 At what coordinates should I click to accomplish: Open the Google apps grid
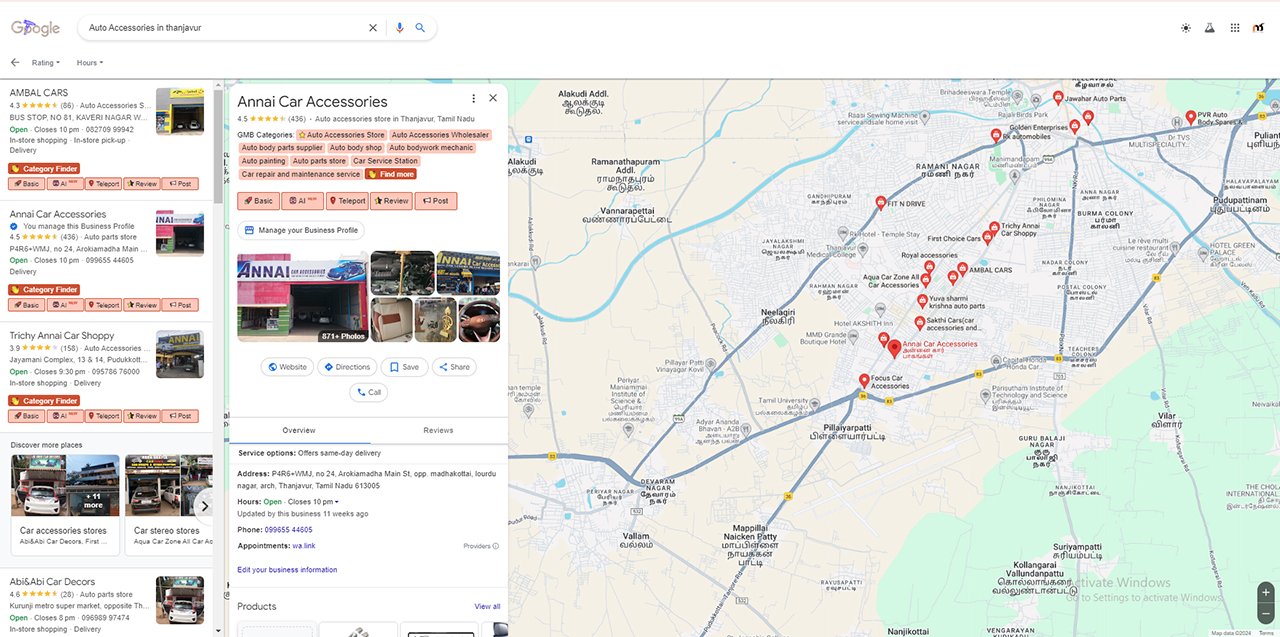coord(1235,28)
